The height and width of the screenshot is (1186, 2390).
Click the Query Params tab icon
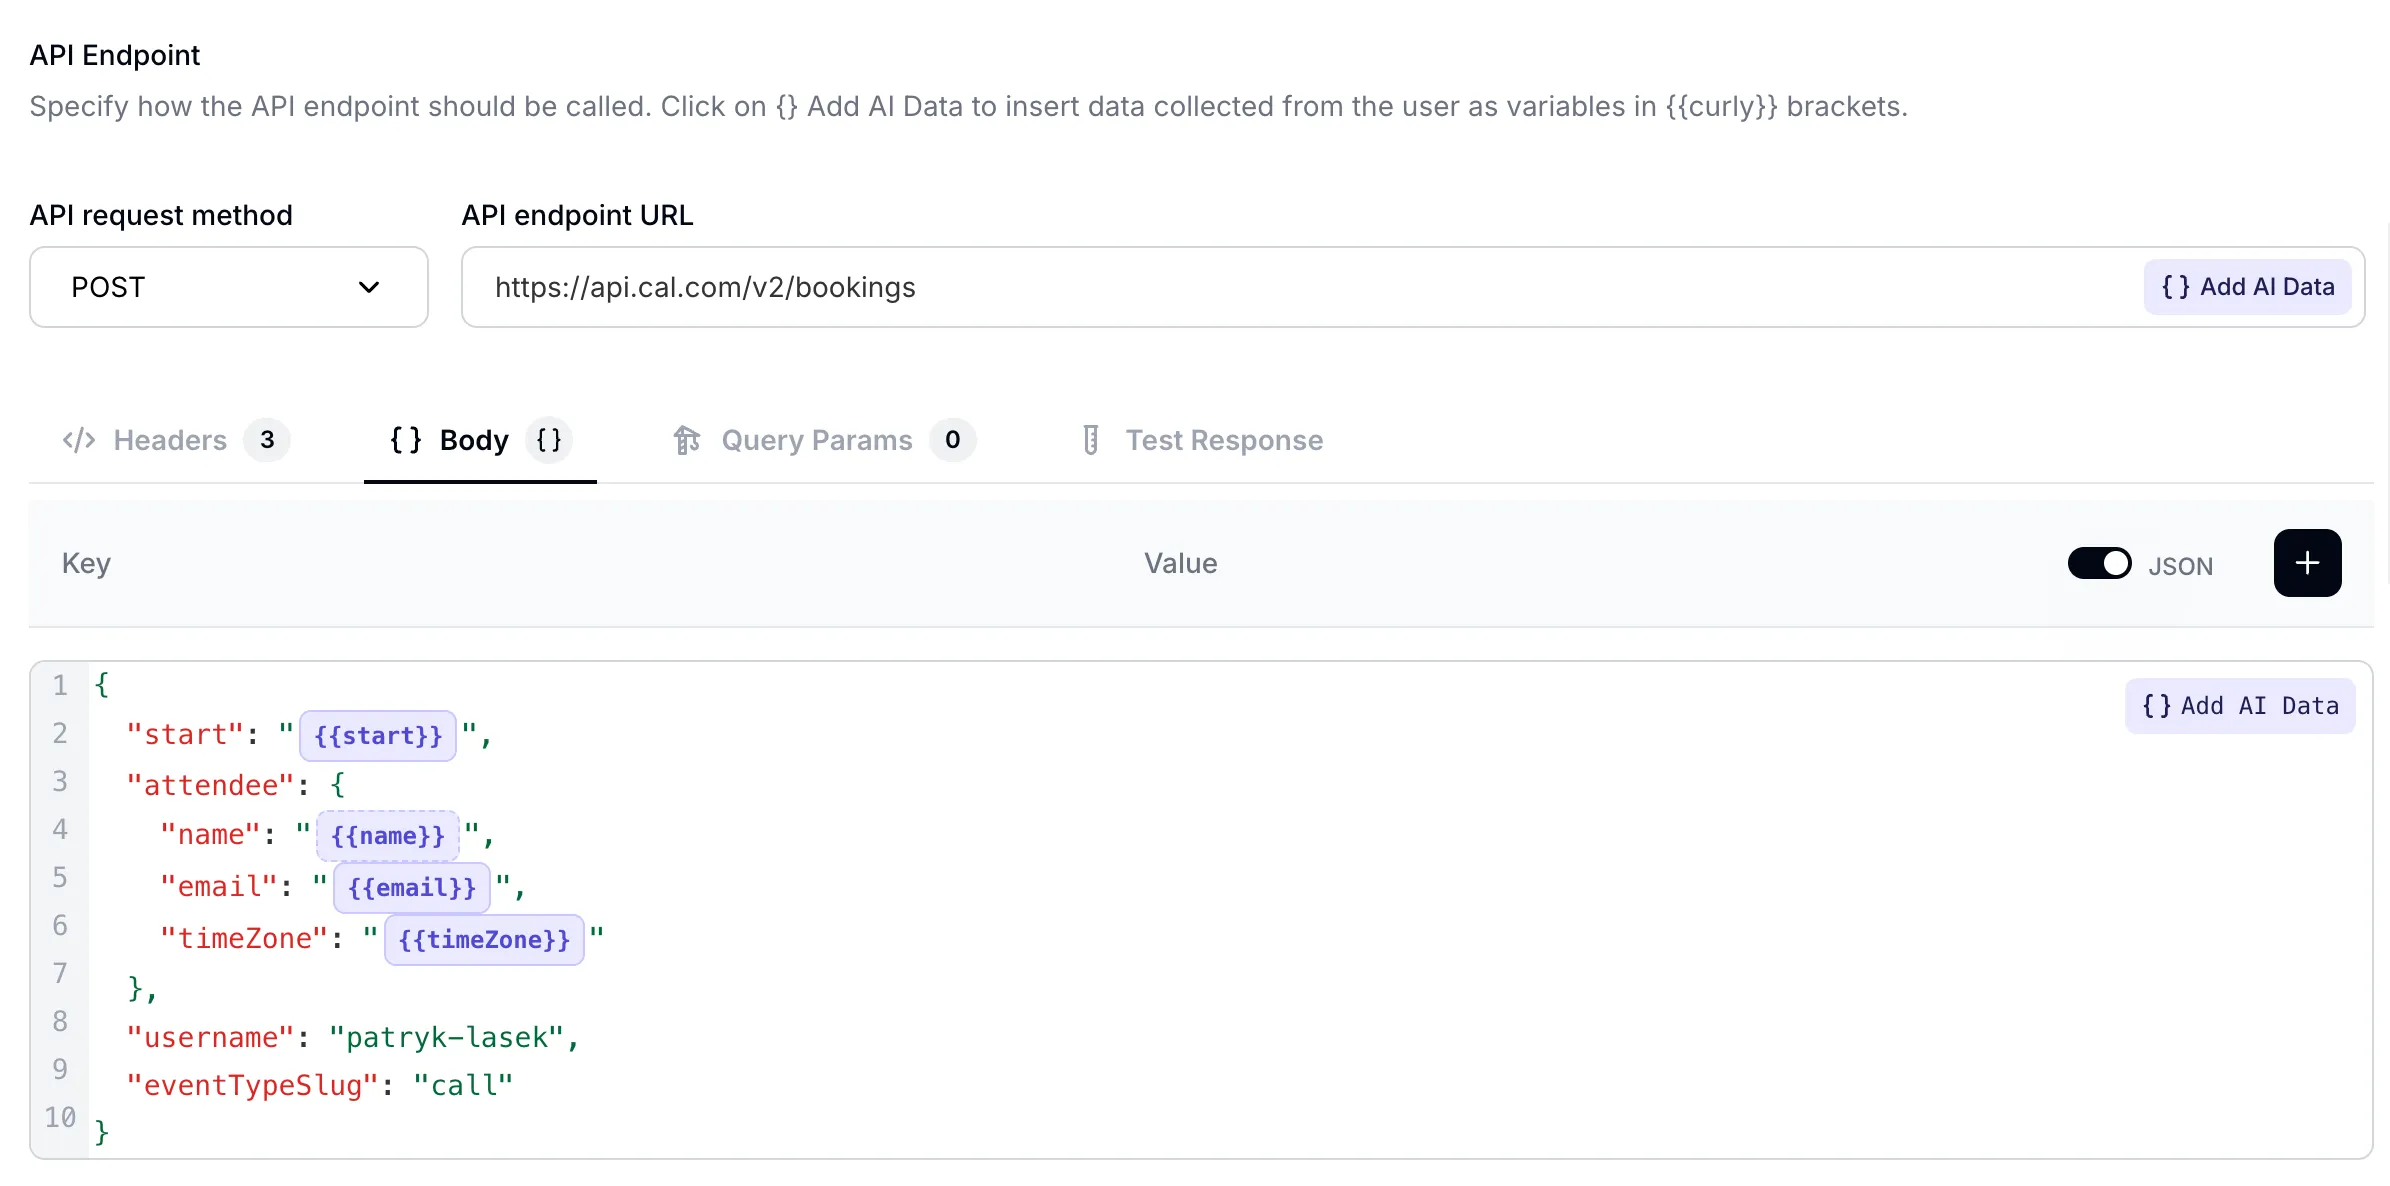tap(687, 440)
